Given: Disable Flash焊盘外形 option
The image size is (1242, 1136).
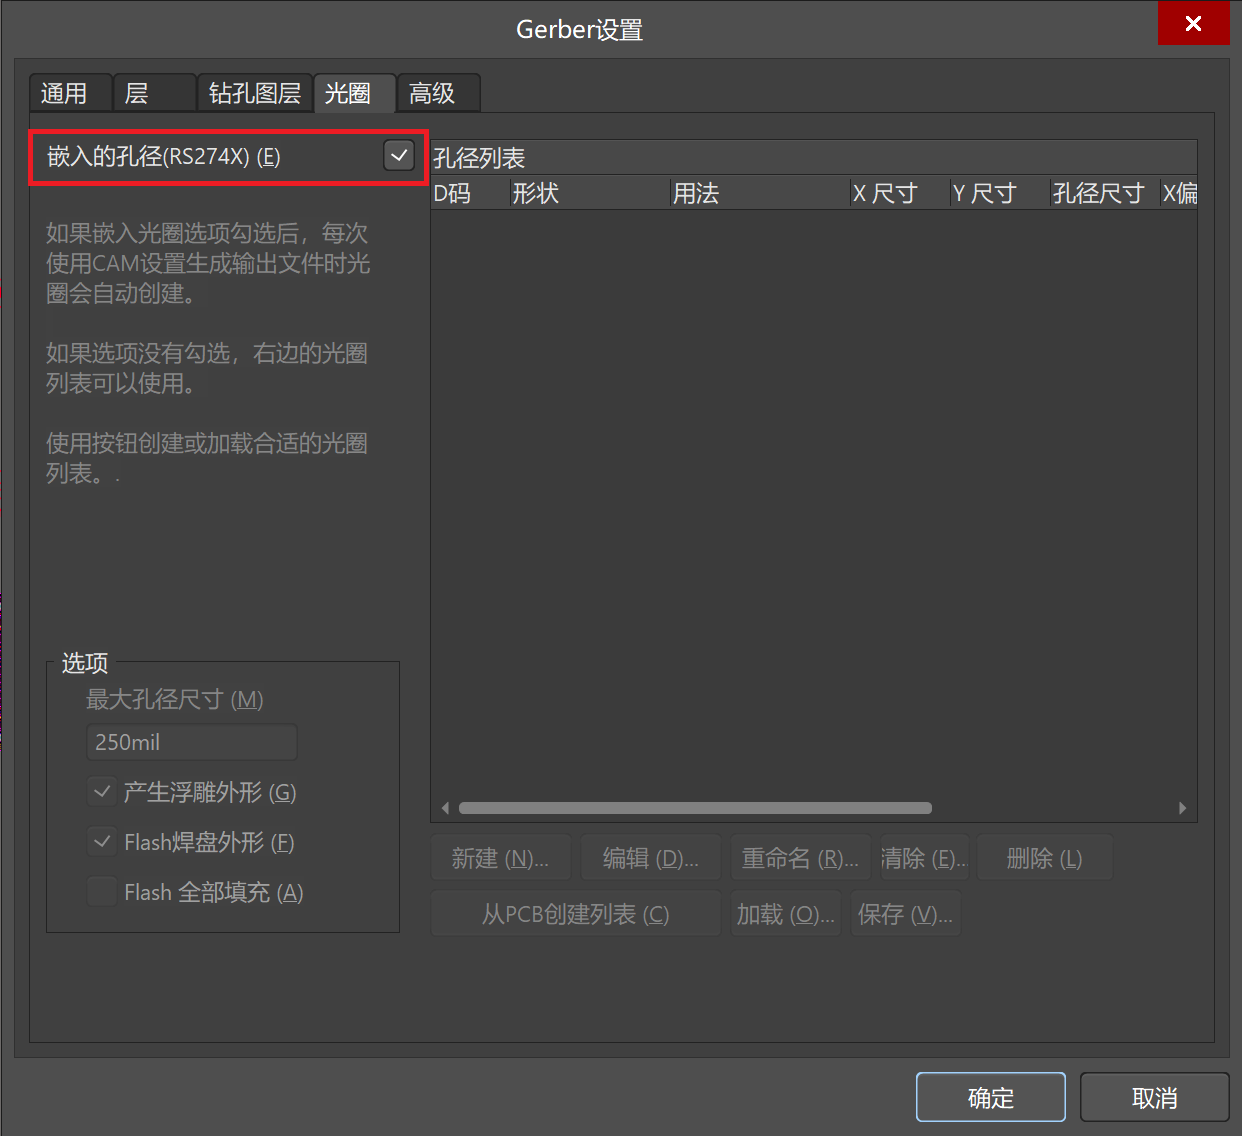Looking at the screenshot, I should 102,842.
